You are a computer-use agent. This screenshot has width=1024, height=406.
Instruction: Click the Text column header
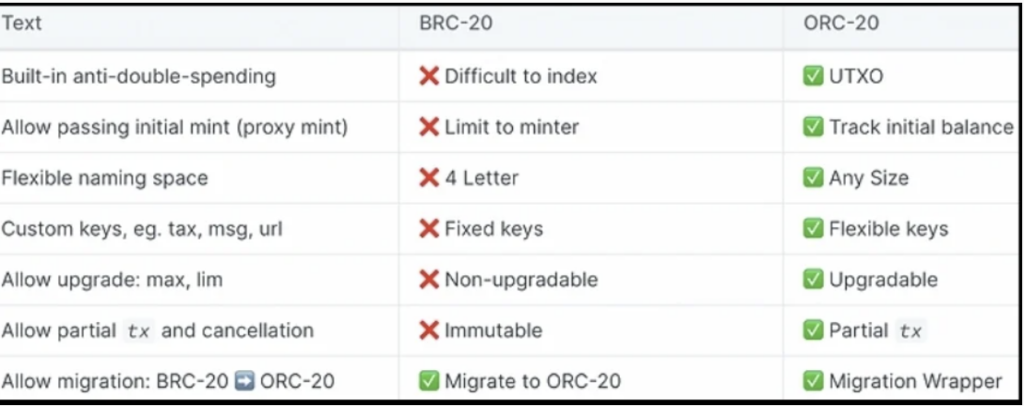click(x=22, y=23)
